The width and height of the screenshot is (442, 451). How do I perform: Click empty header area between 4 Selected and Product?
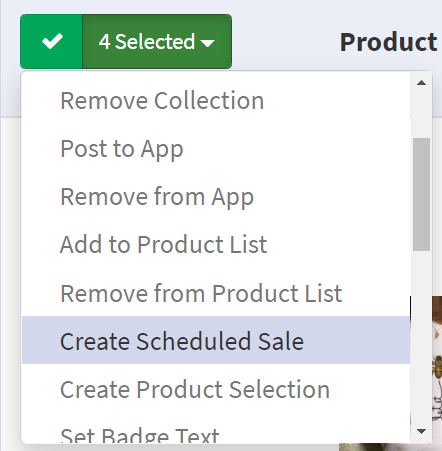tap(286, 42)
